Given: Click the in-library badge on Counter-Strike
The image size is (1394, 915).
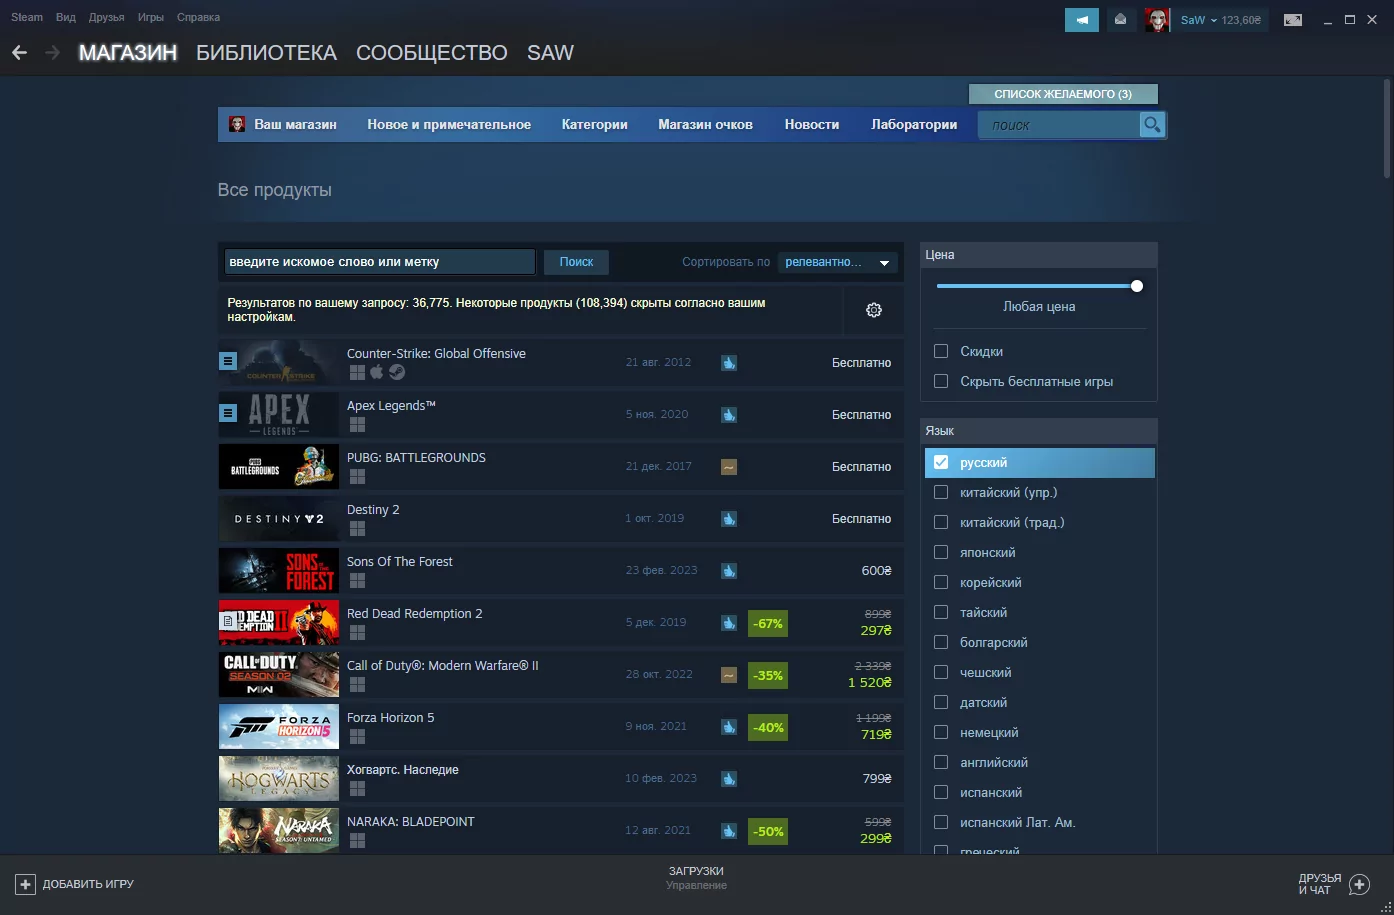Looking at the screenshot, I should pos(228,361).
